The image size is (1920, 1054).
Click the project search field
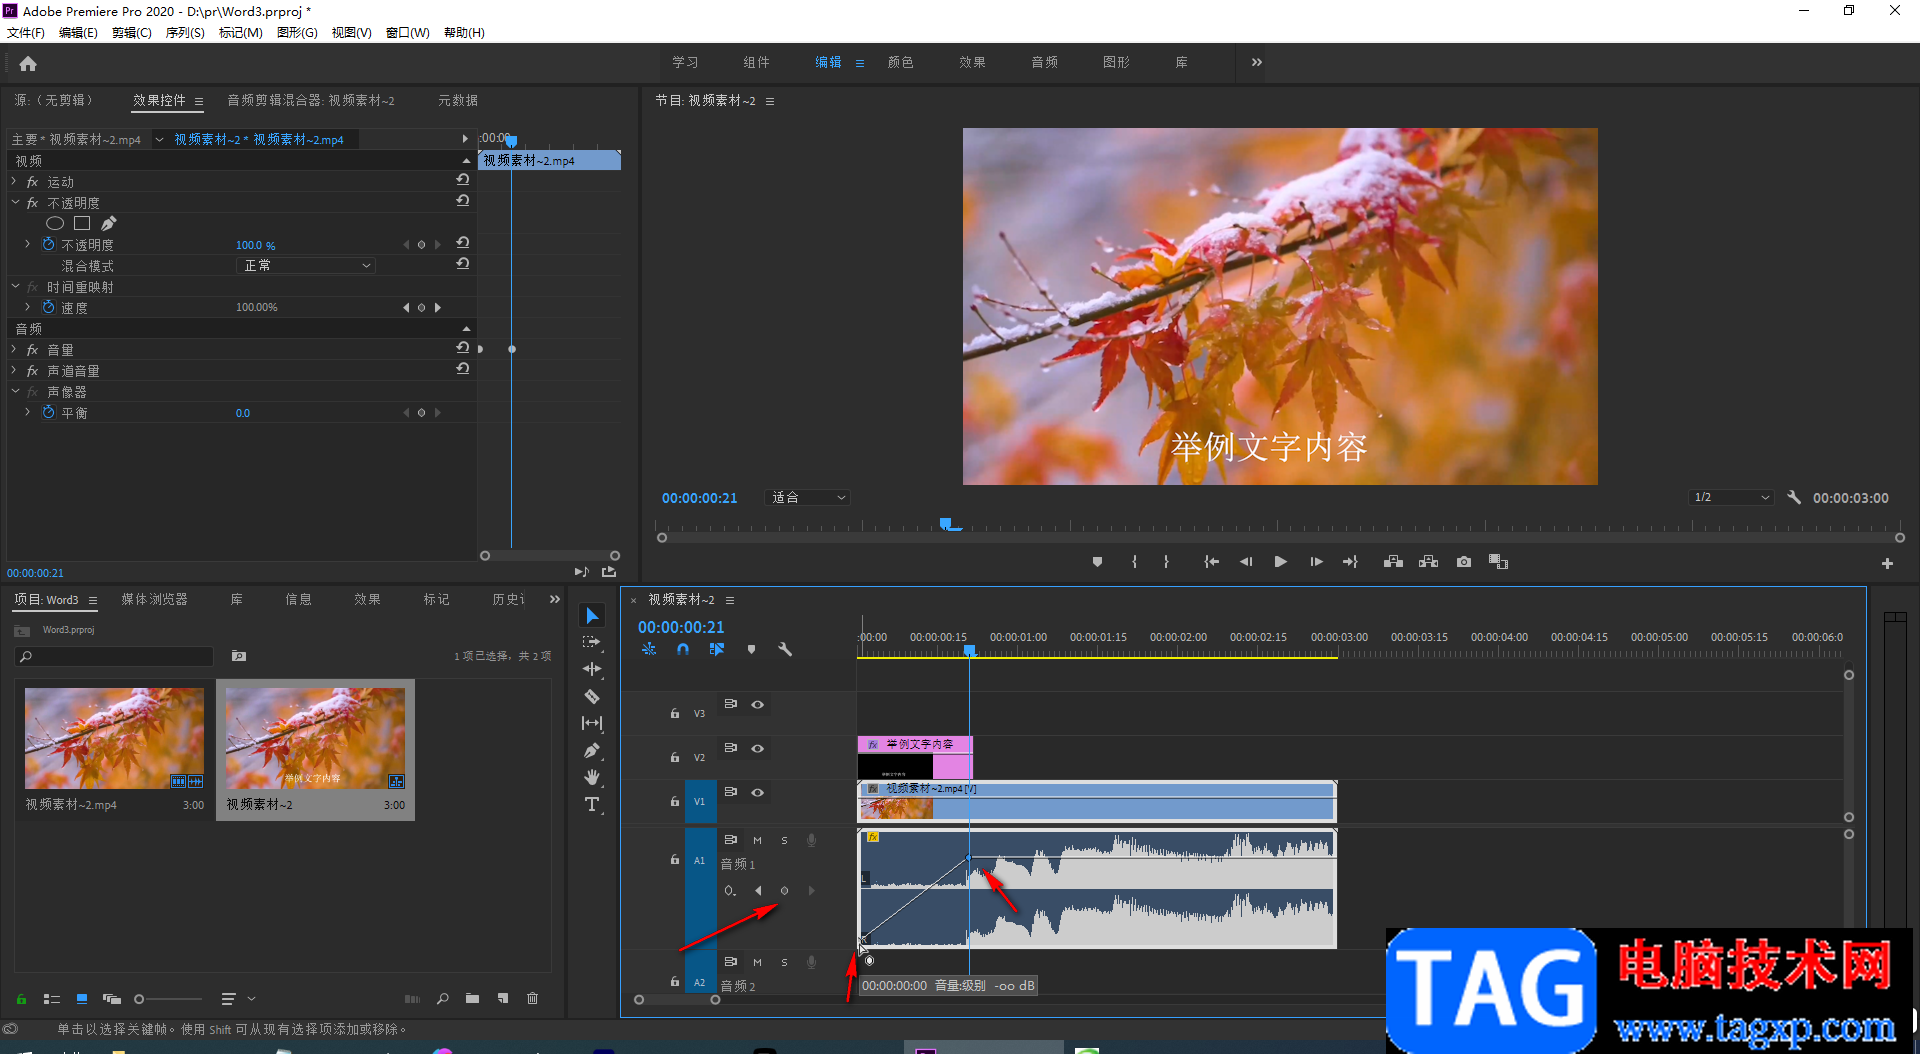click(115, 656)
